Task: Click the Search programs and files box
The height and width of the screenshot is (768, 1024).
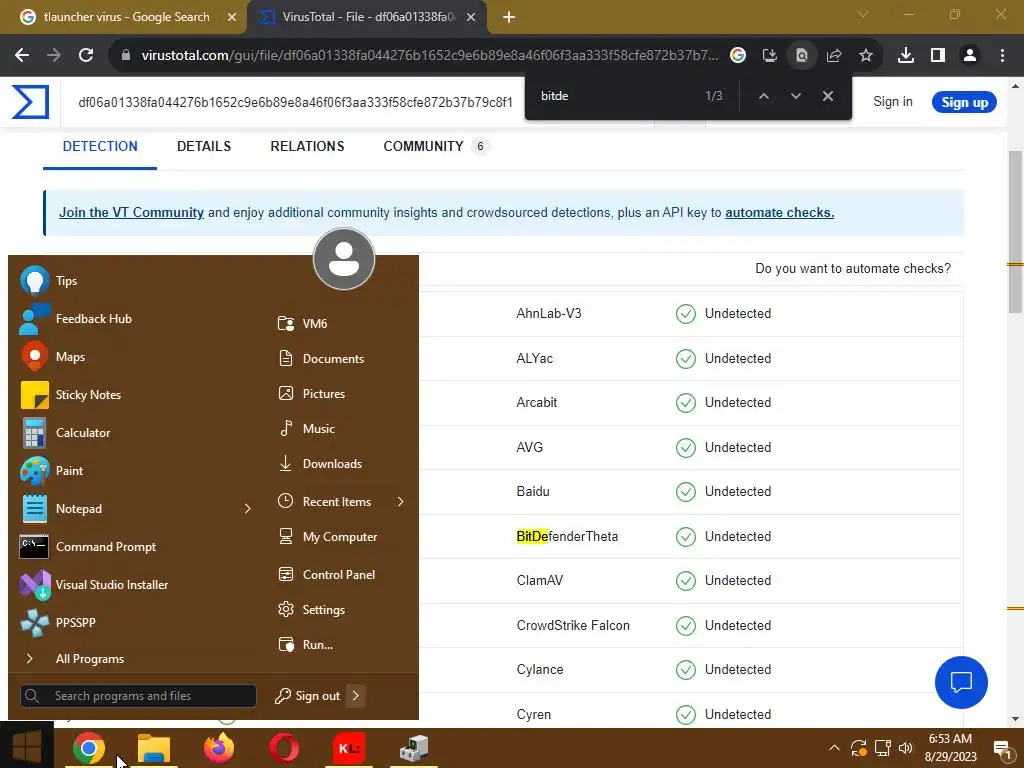Action: click(138, 696)
